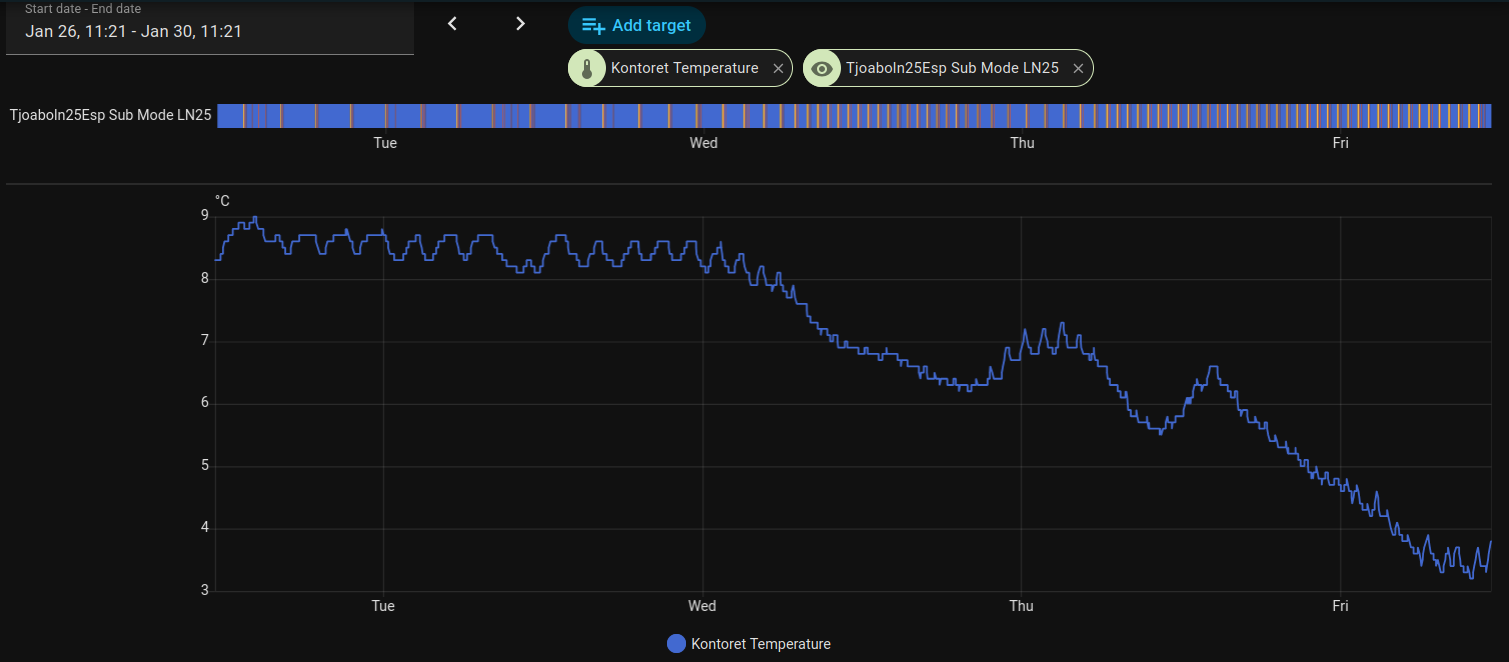Click the 9 value on the temperature axis

tap(205, 216)
